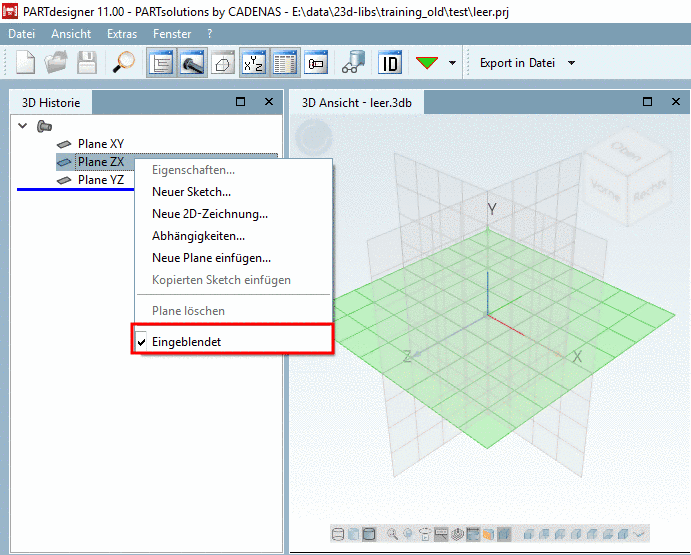Create a new file with the blank page icon
Screen dimensions: 691x555
(26, 63)
